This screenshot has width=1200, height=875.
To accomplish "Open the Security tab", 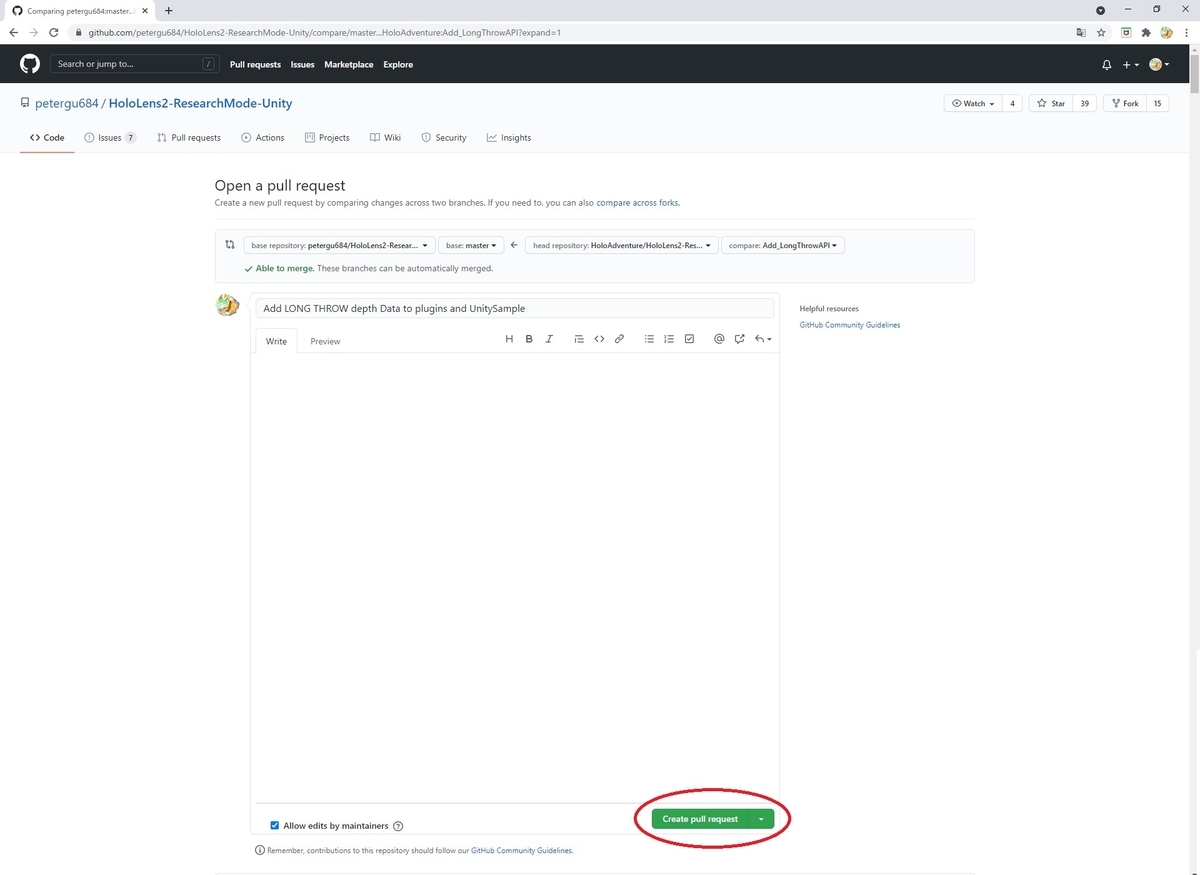I will [x=444, y=138].
